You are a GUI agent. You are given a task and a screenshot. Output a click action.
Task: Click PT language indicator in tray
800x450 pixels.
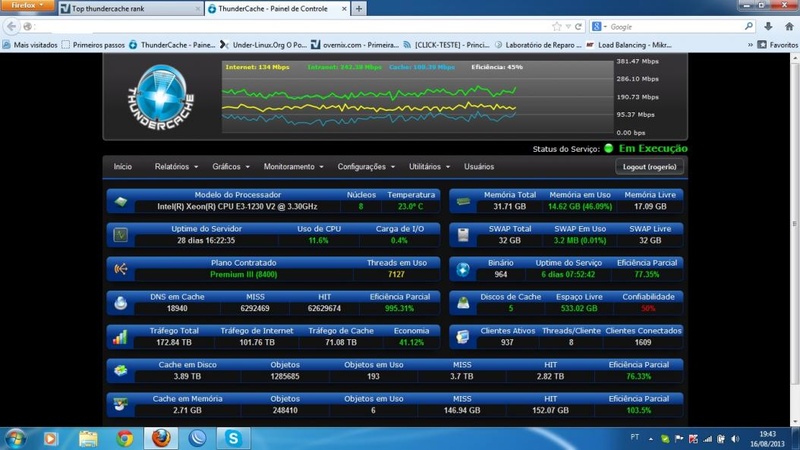pyautogui.click(x=634, y=437)
